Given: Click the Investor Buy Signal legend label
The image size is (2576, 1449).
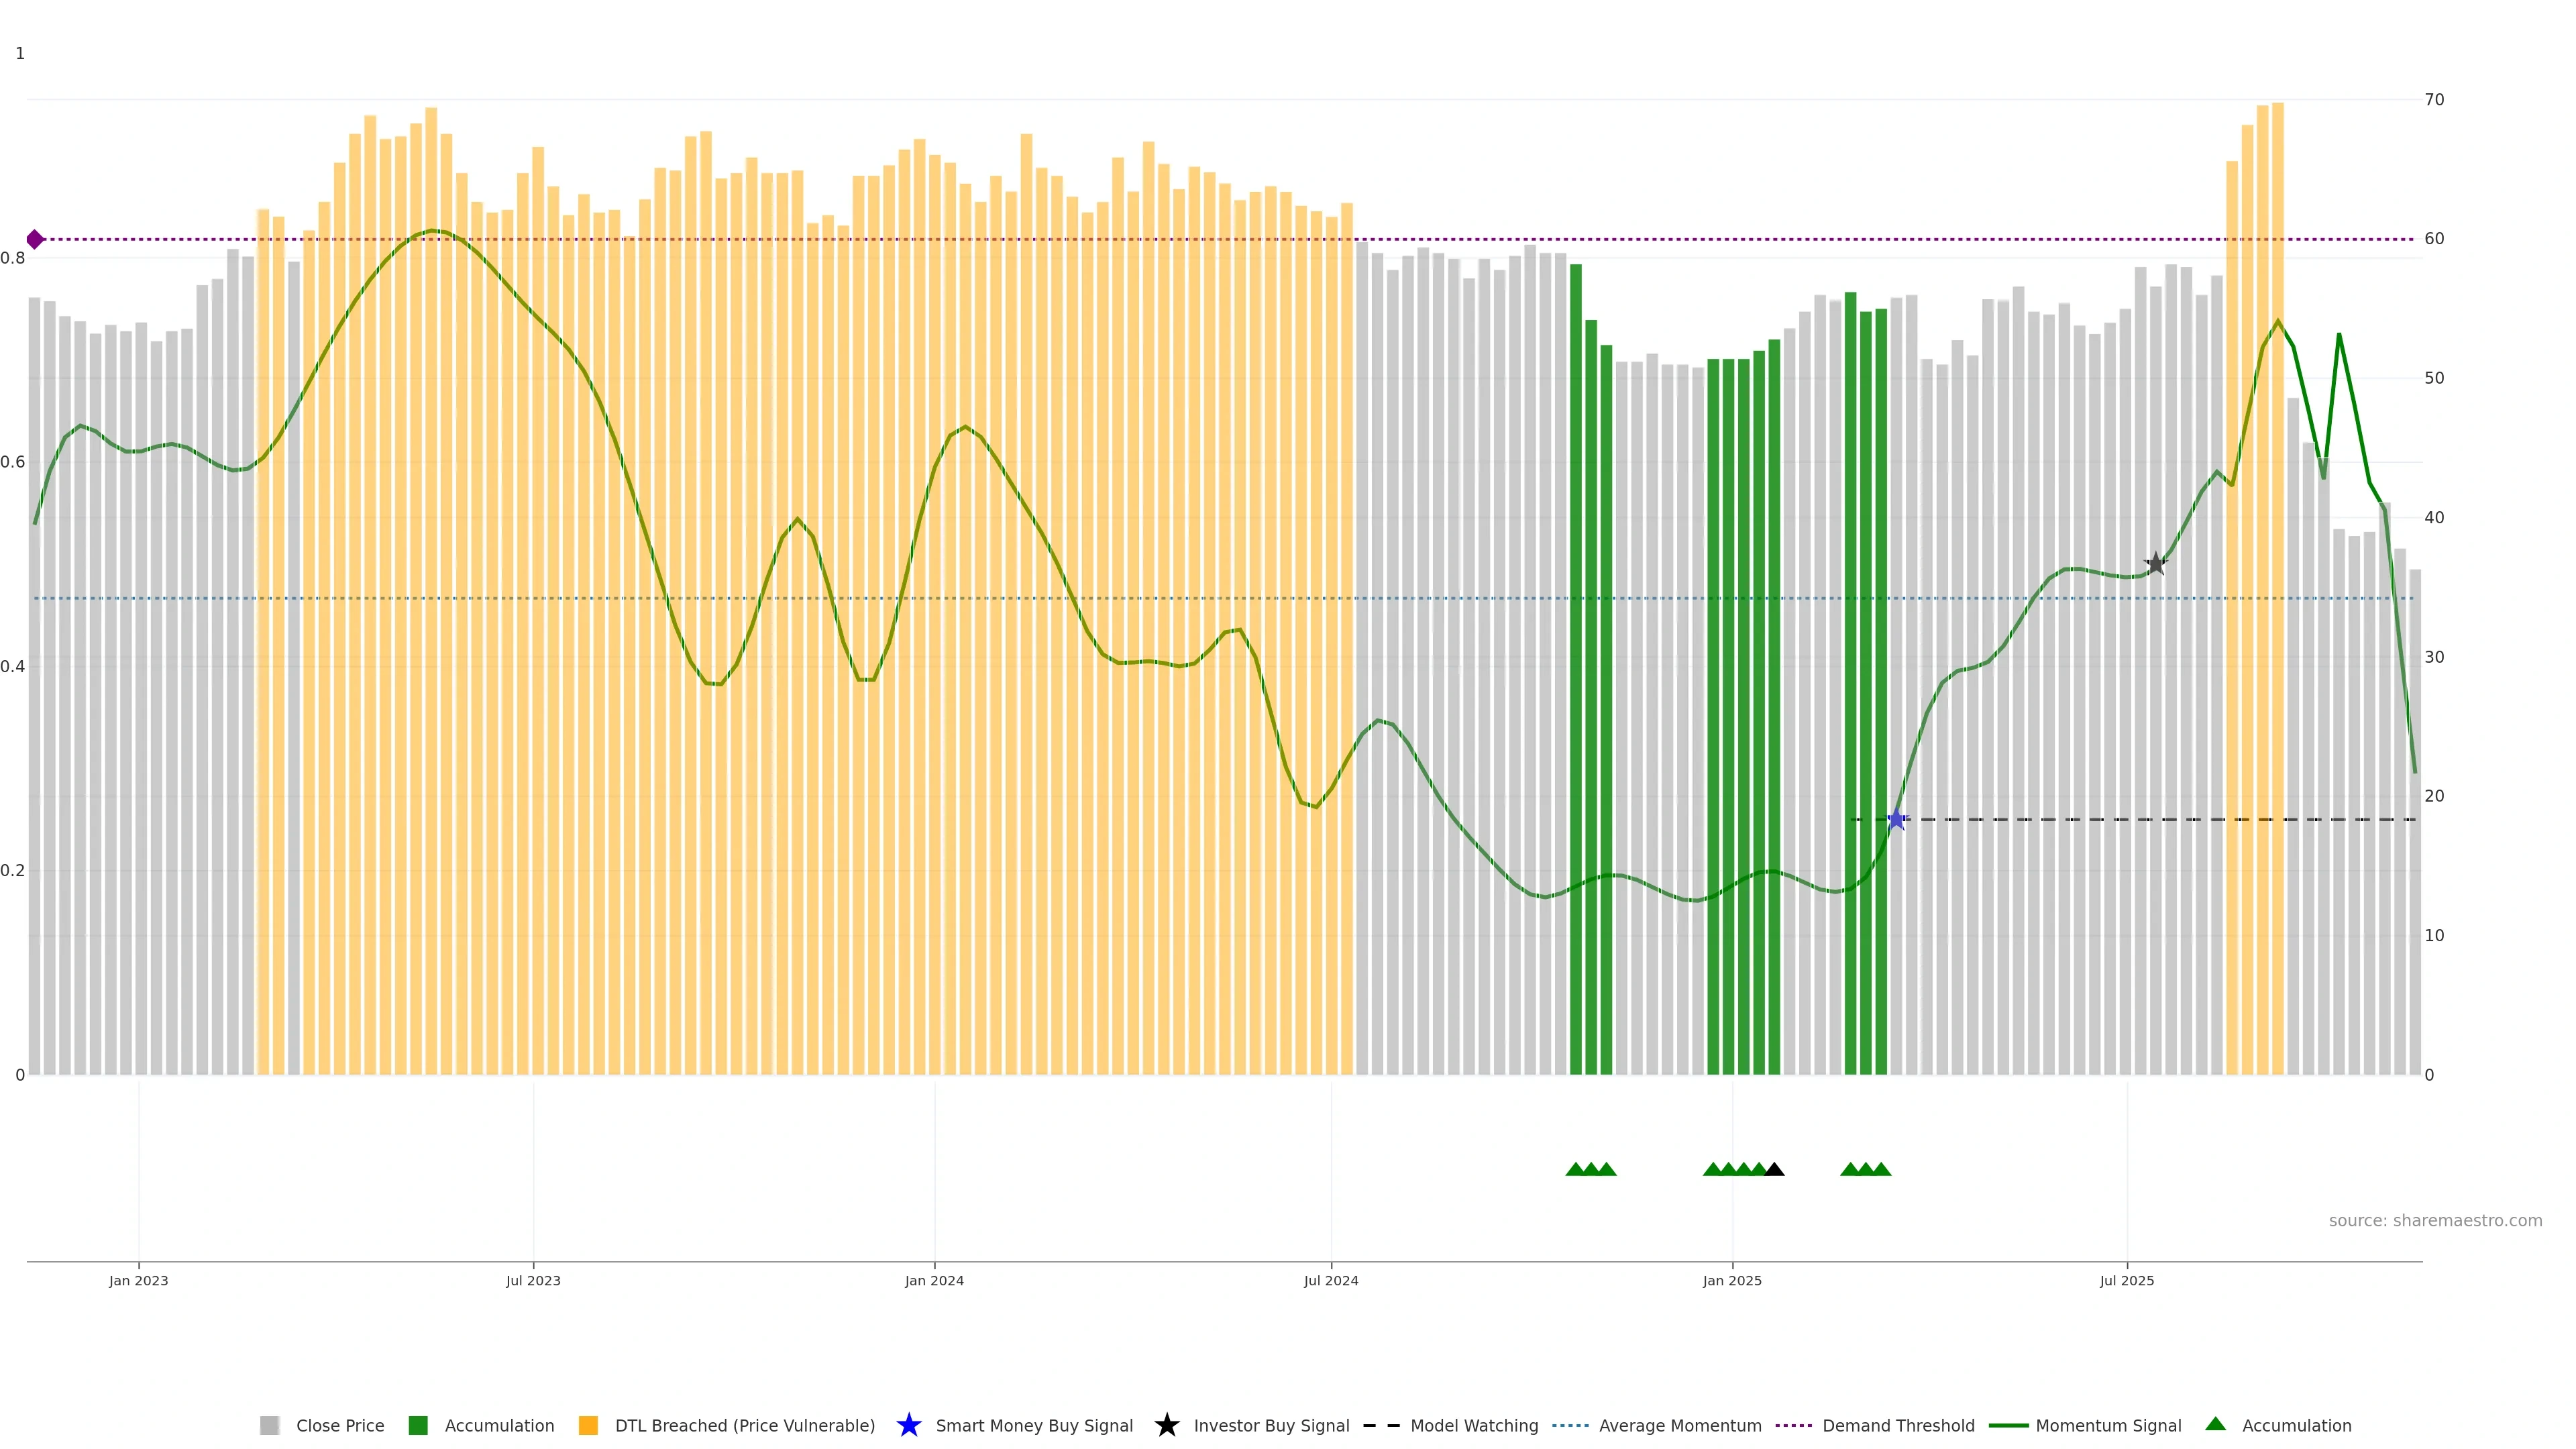Looking at the screenshot, I should tap(1270, 1426).
